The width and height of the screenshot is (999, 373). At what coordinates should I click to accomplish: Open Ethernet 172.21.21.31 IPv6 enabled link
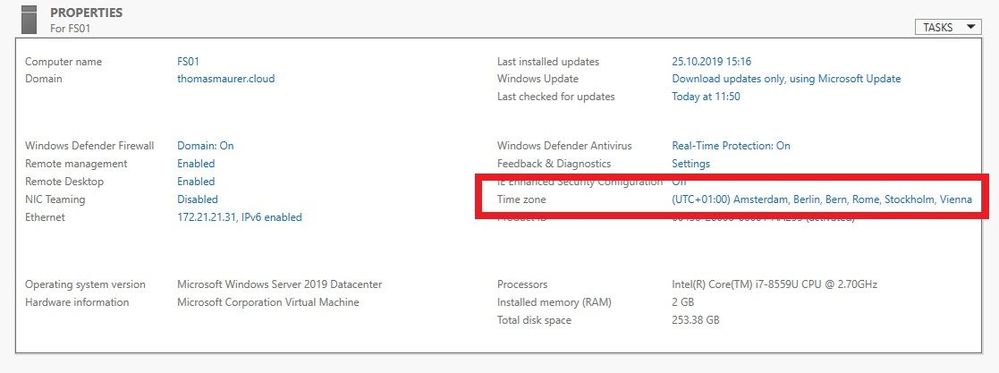click(x=240, y=217)
